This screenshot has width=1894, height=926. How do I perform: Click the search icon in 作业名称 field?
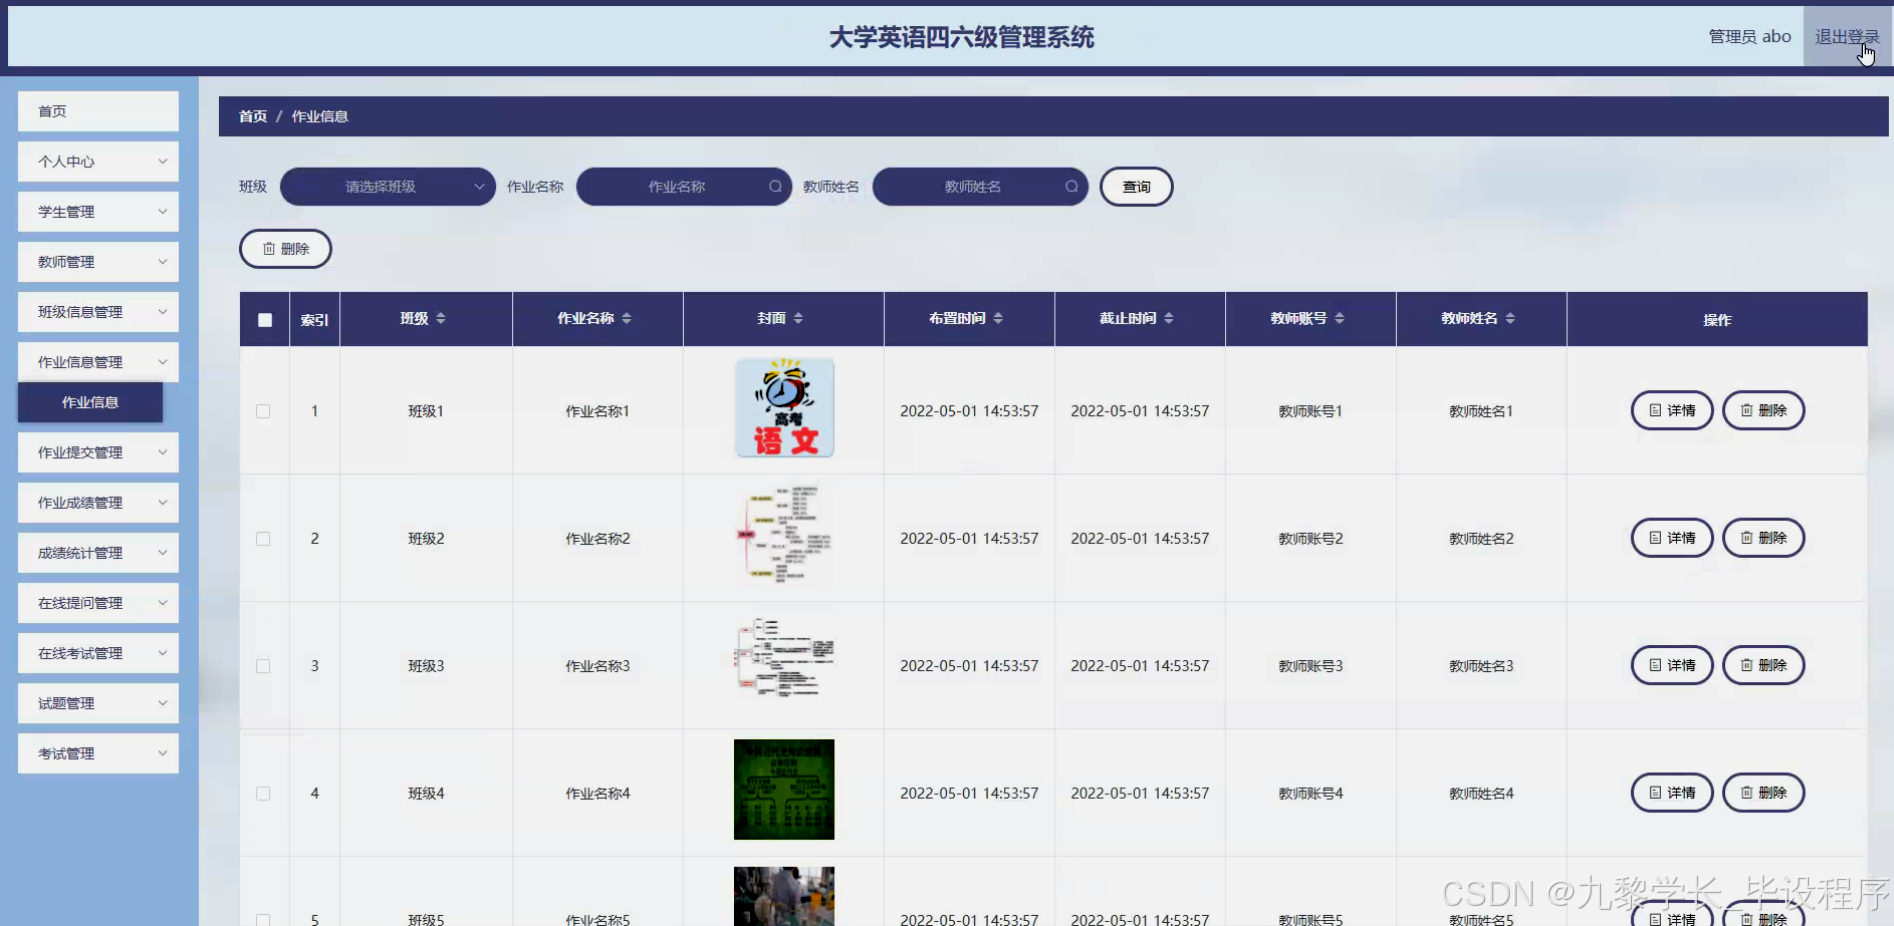(x=775, y=186)
